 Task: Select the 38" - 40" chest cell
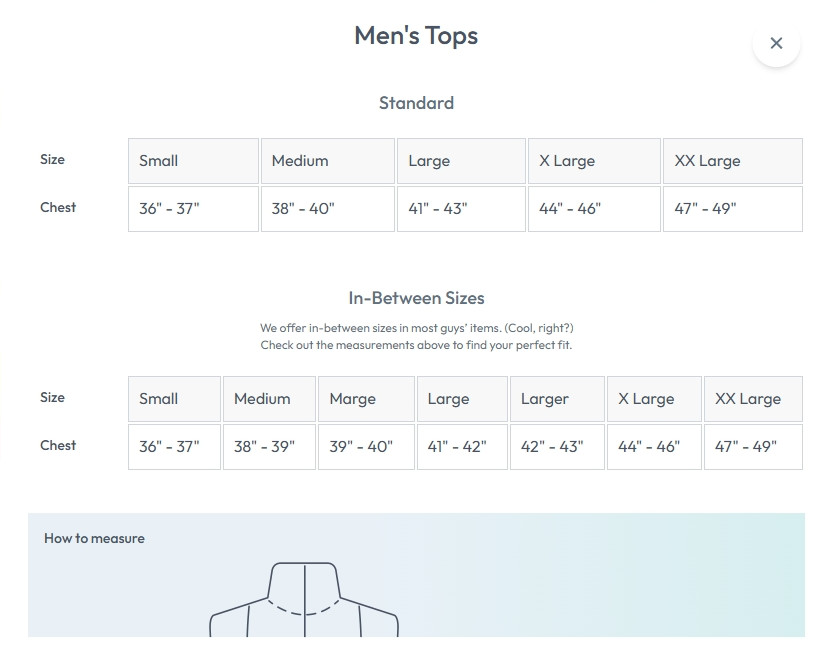coord(327,209)
